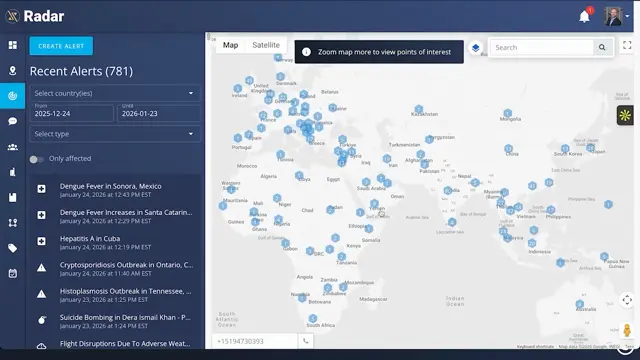Open the people group sidebar icon
Viewport: 640px width, 360px height.
[13, 147]
